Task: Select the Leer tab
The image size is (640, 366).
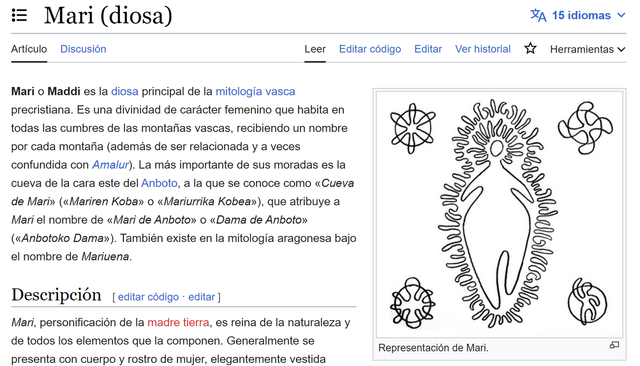Action: [x=315, y=49]
